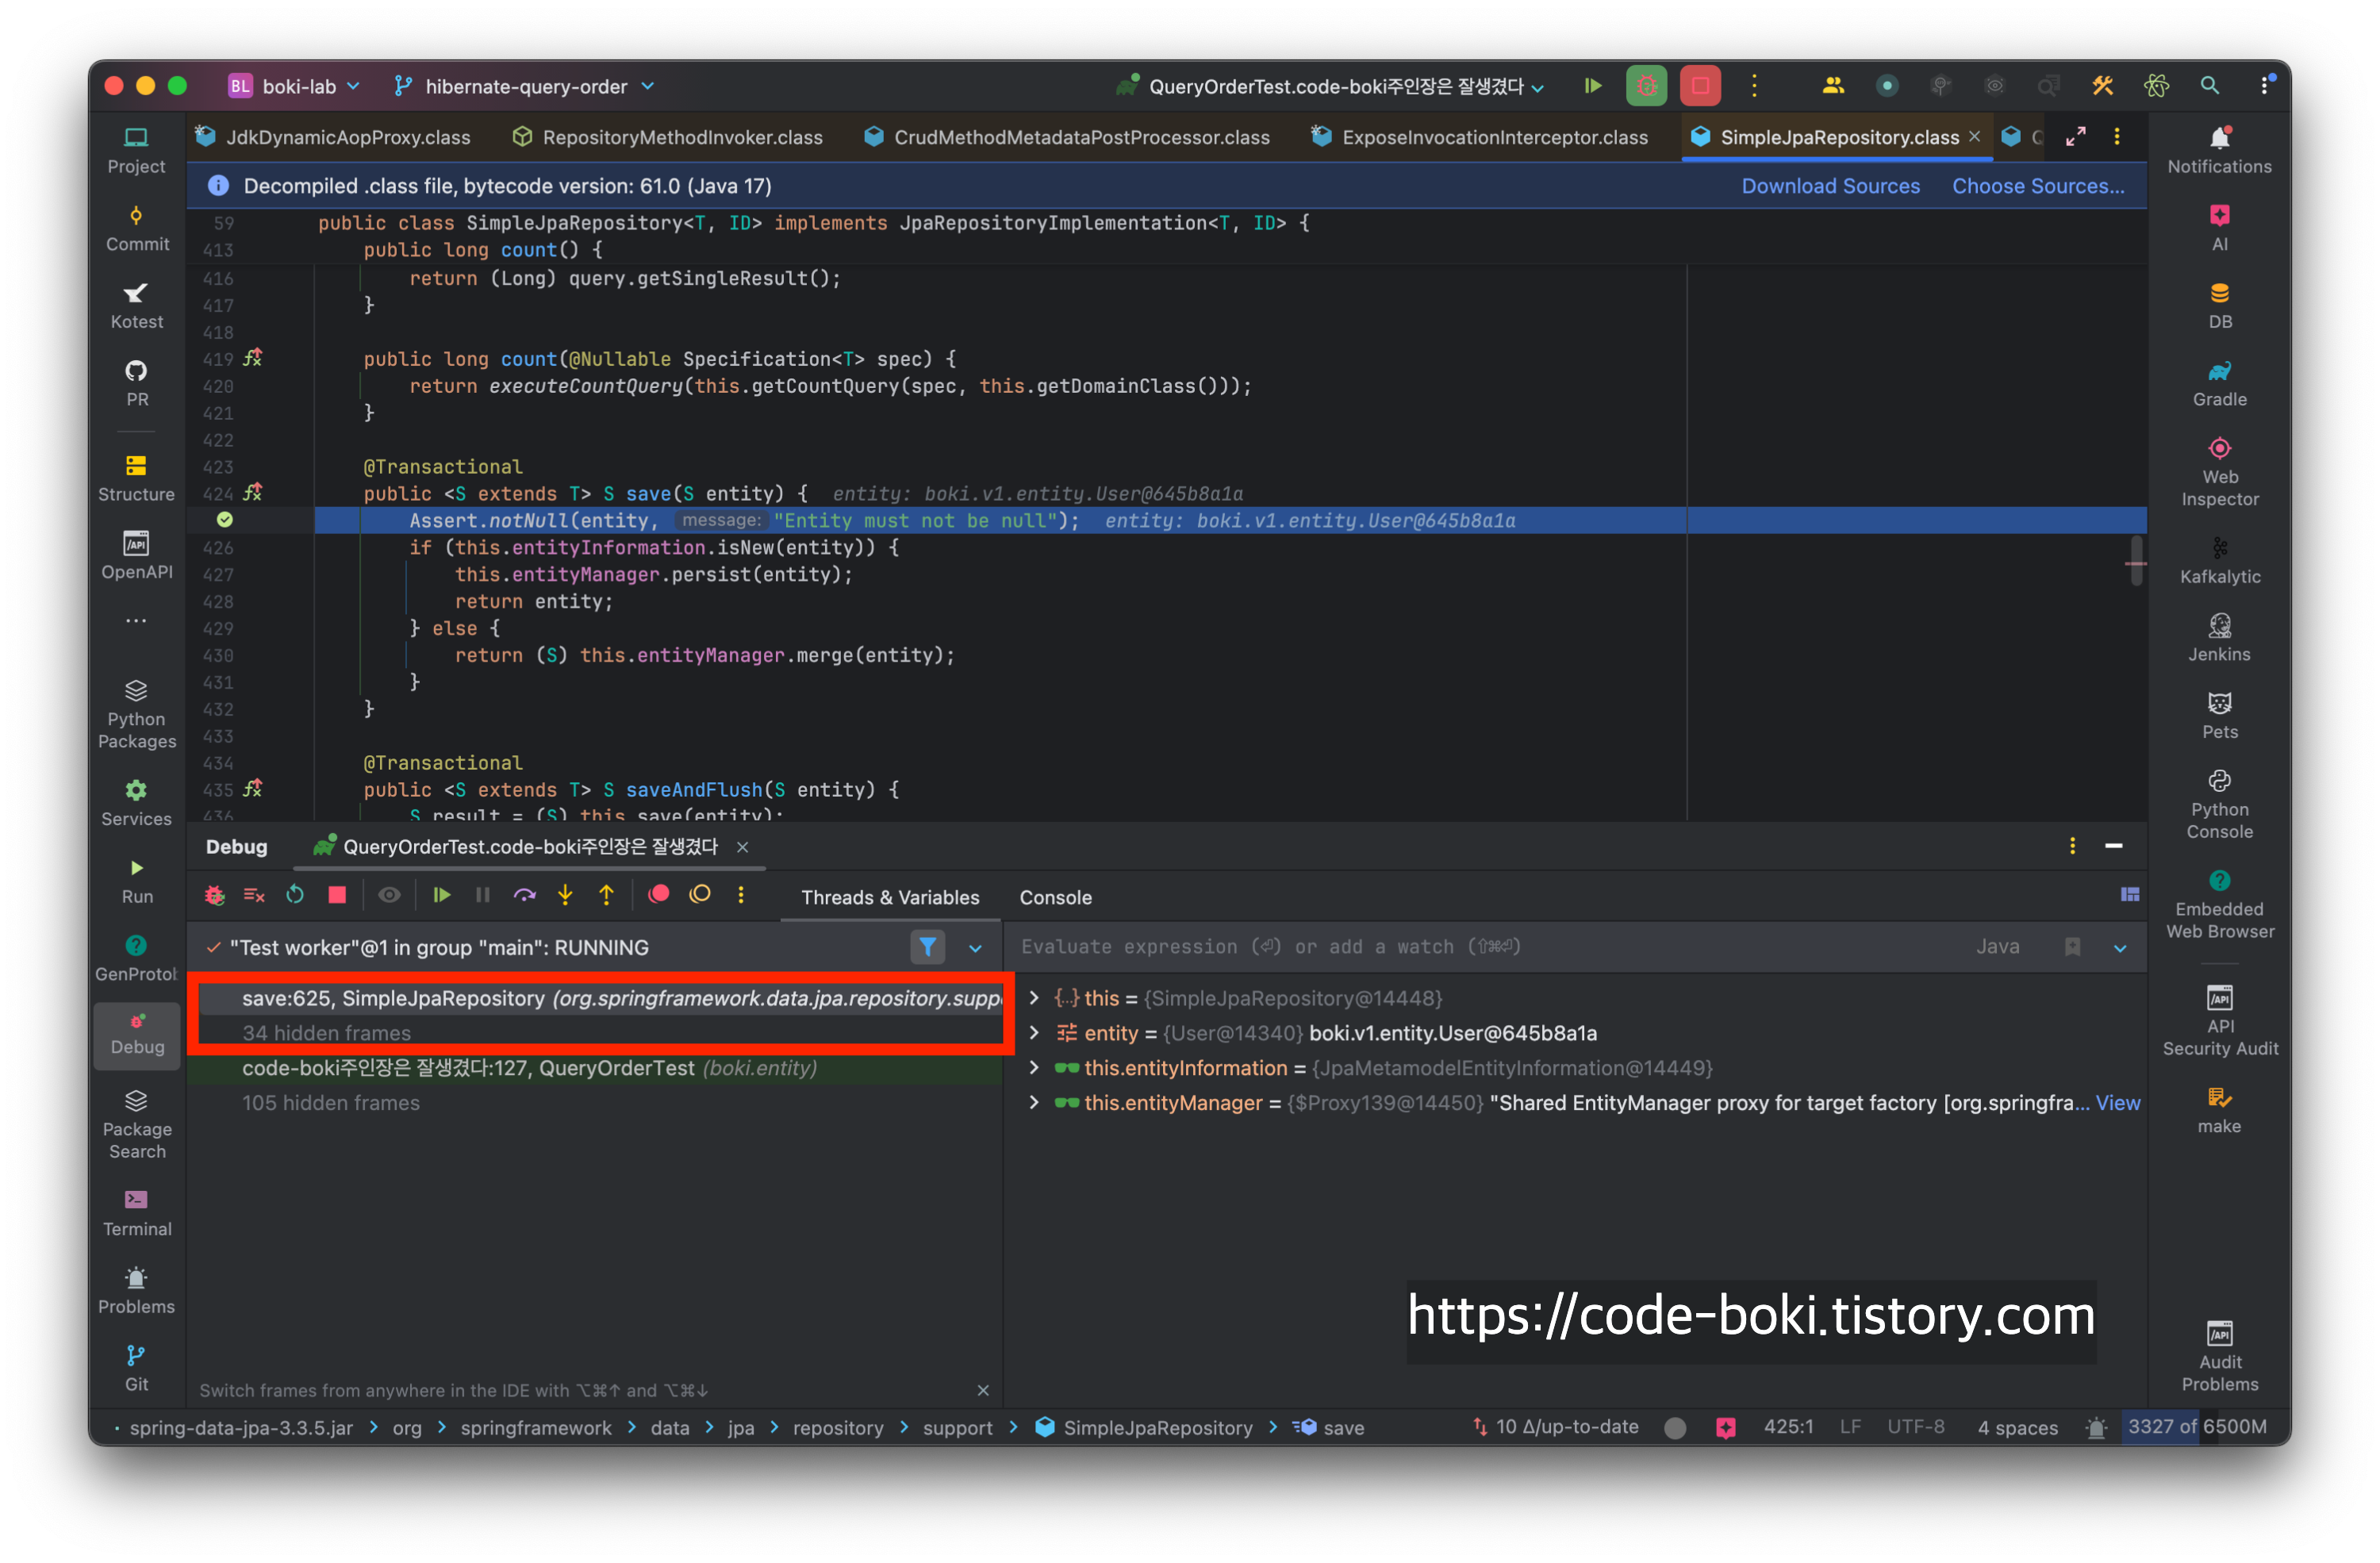Open the Structure tool window
Viewport: 2380px width, 1563px height.
[x=137, y=478]
